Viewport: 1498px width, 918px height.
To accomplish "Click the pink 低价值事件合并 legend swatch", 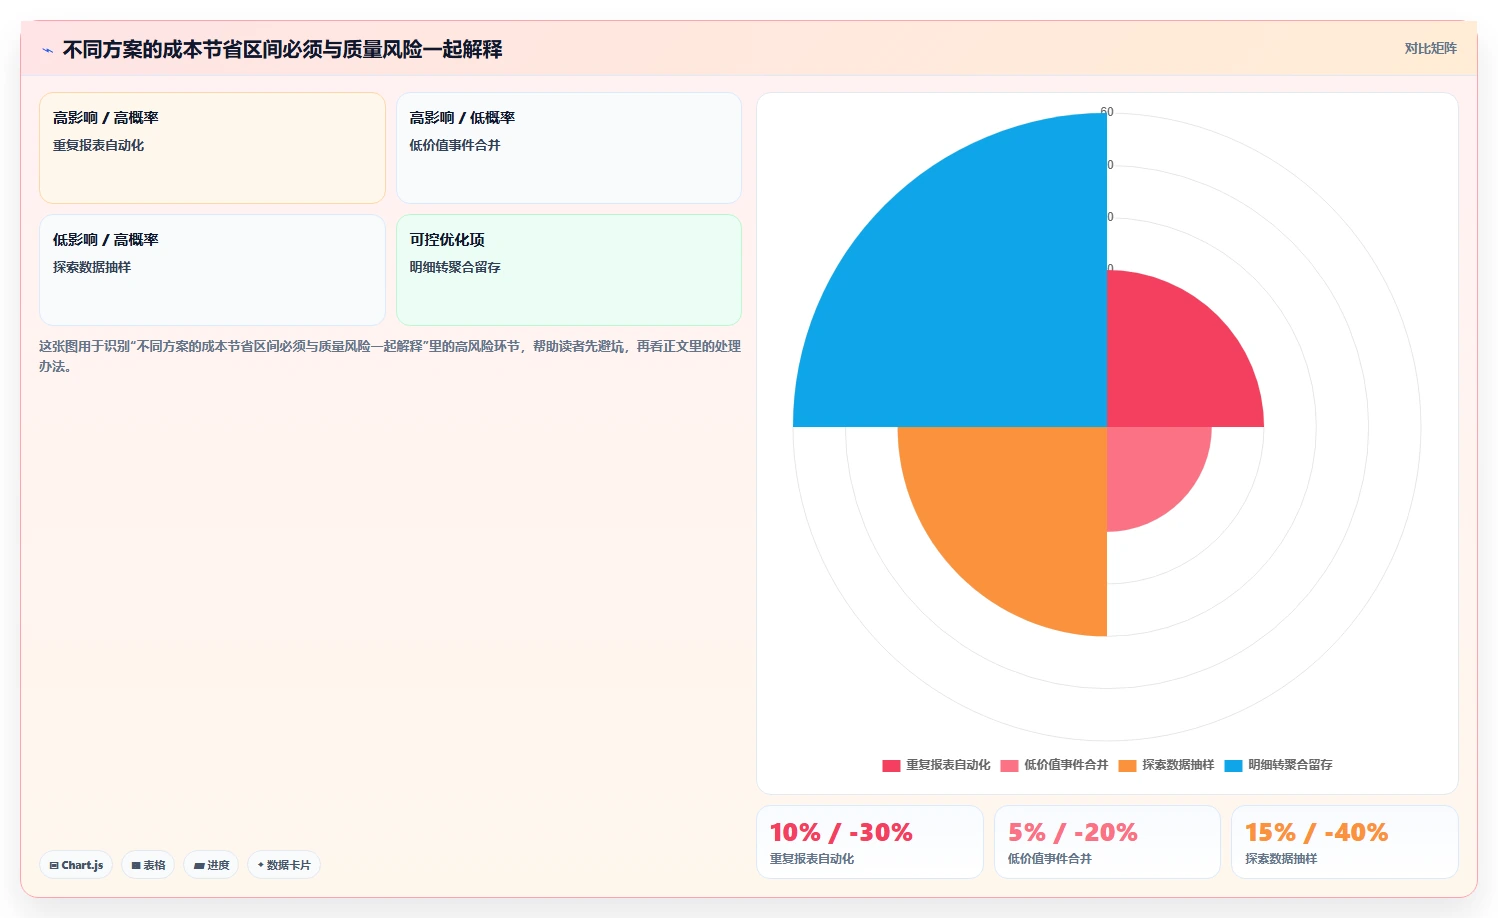I will click(1009, 765).
